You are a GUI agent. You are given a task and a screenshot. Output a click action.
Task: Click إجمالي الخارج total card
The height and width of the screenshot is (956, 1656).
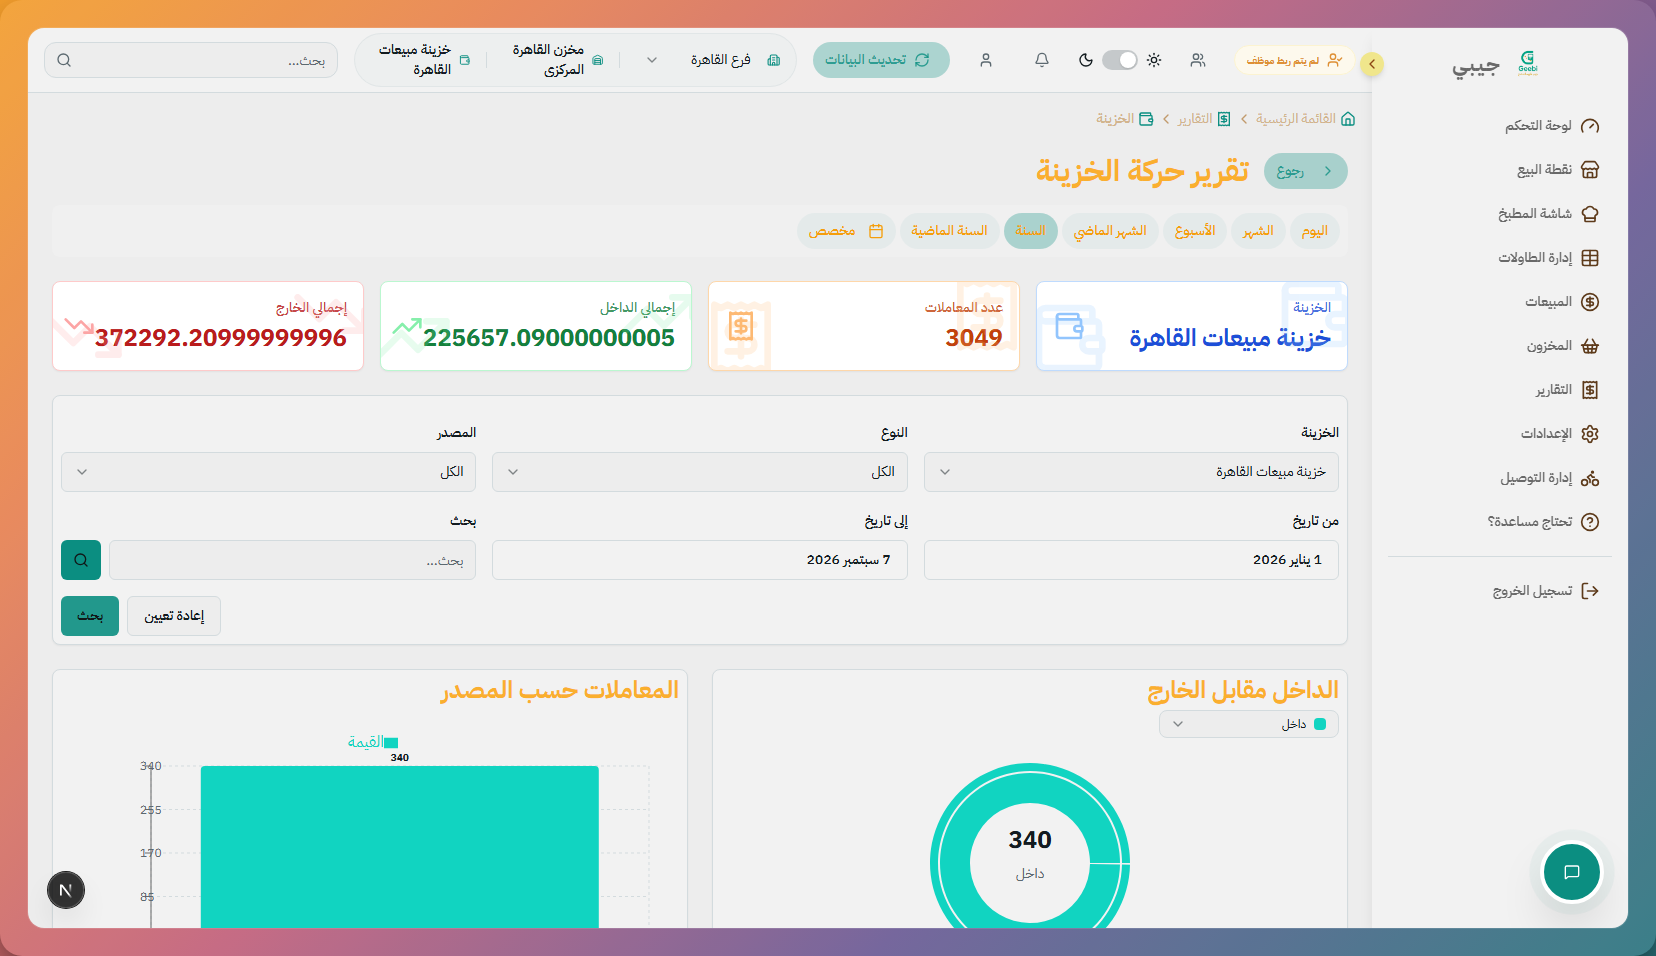[208, 326]
